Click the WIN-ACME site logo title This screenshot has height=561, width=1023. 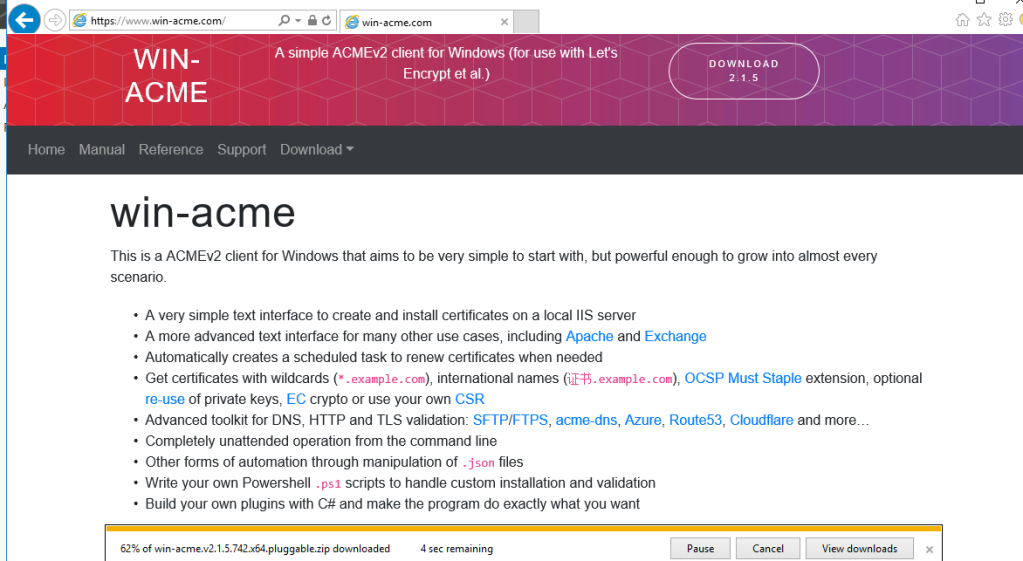[x=166, y=76]
